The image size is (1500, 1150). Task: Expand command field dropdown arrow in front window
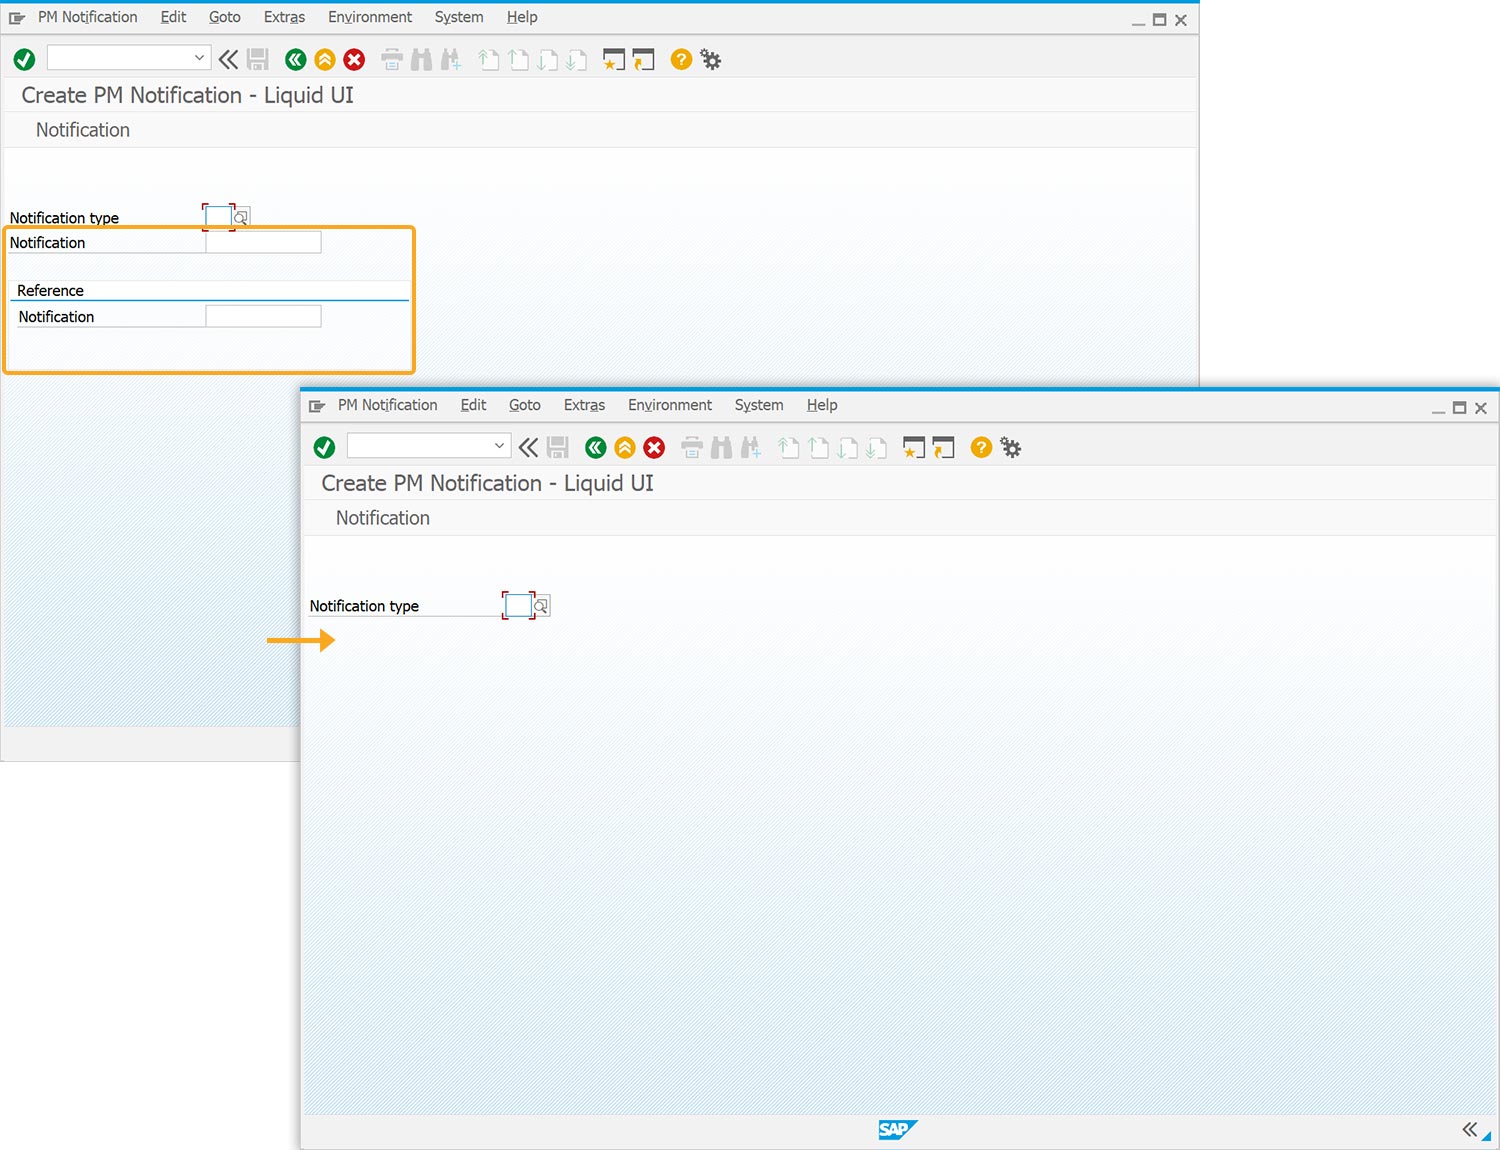(x=499, y=446)
